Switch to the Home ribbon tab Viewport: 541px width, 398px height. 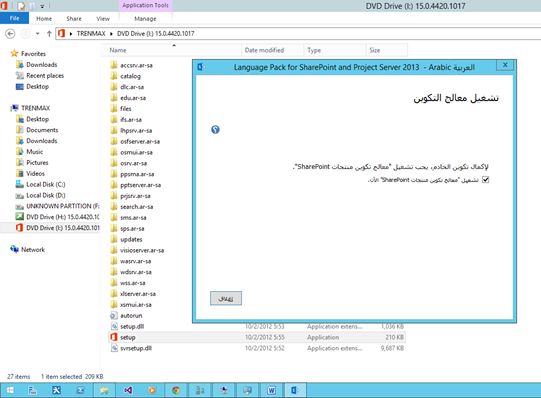[x=44, y=19]
